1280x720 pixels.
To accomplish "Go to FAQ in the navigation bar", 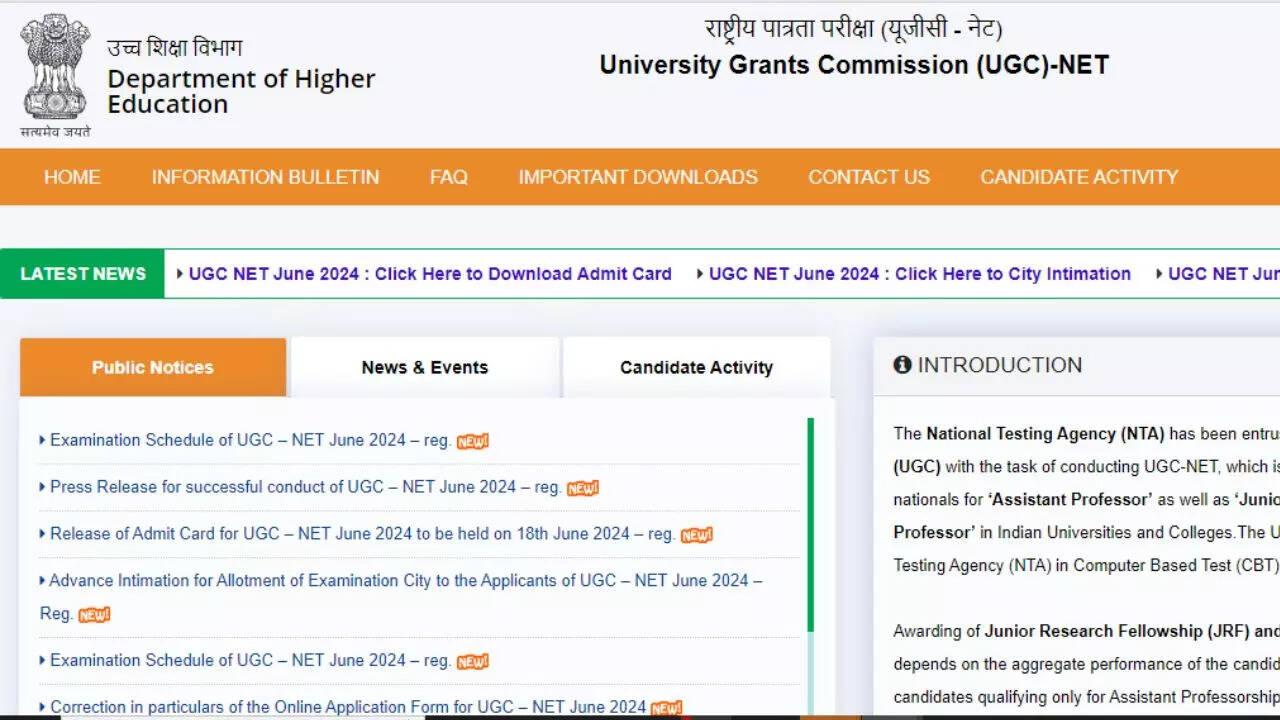I will [x=448, y=177].
